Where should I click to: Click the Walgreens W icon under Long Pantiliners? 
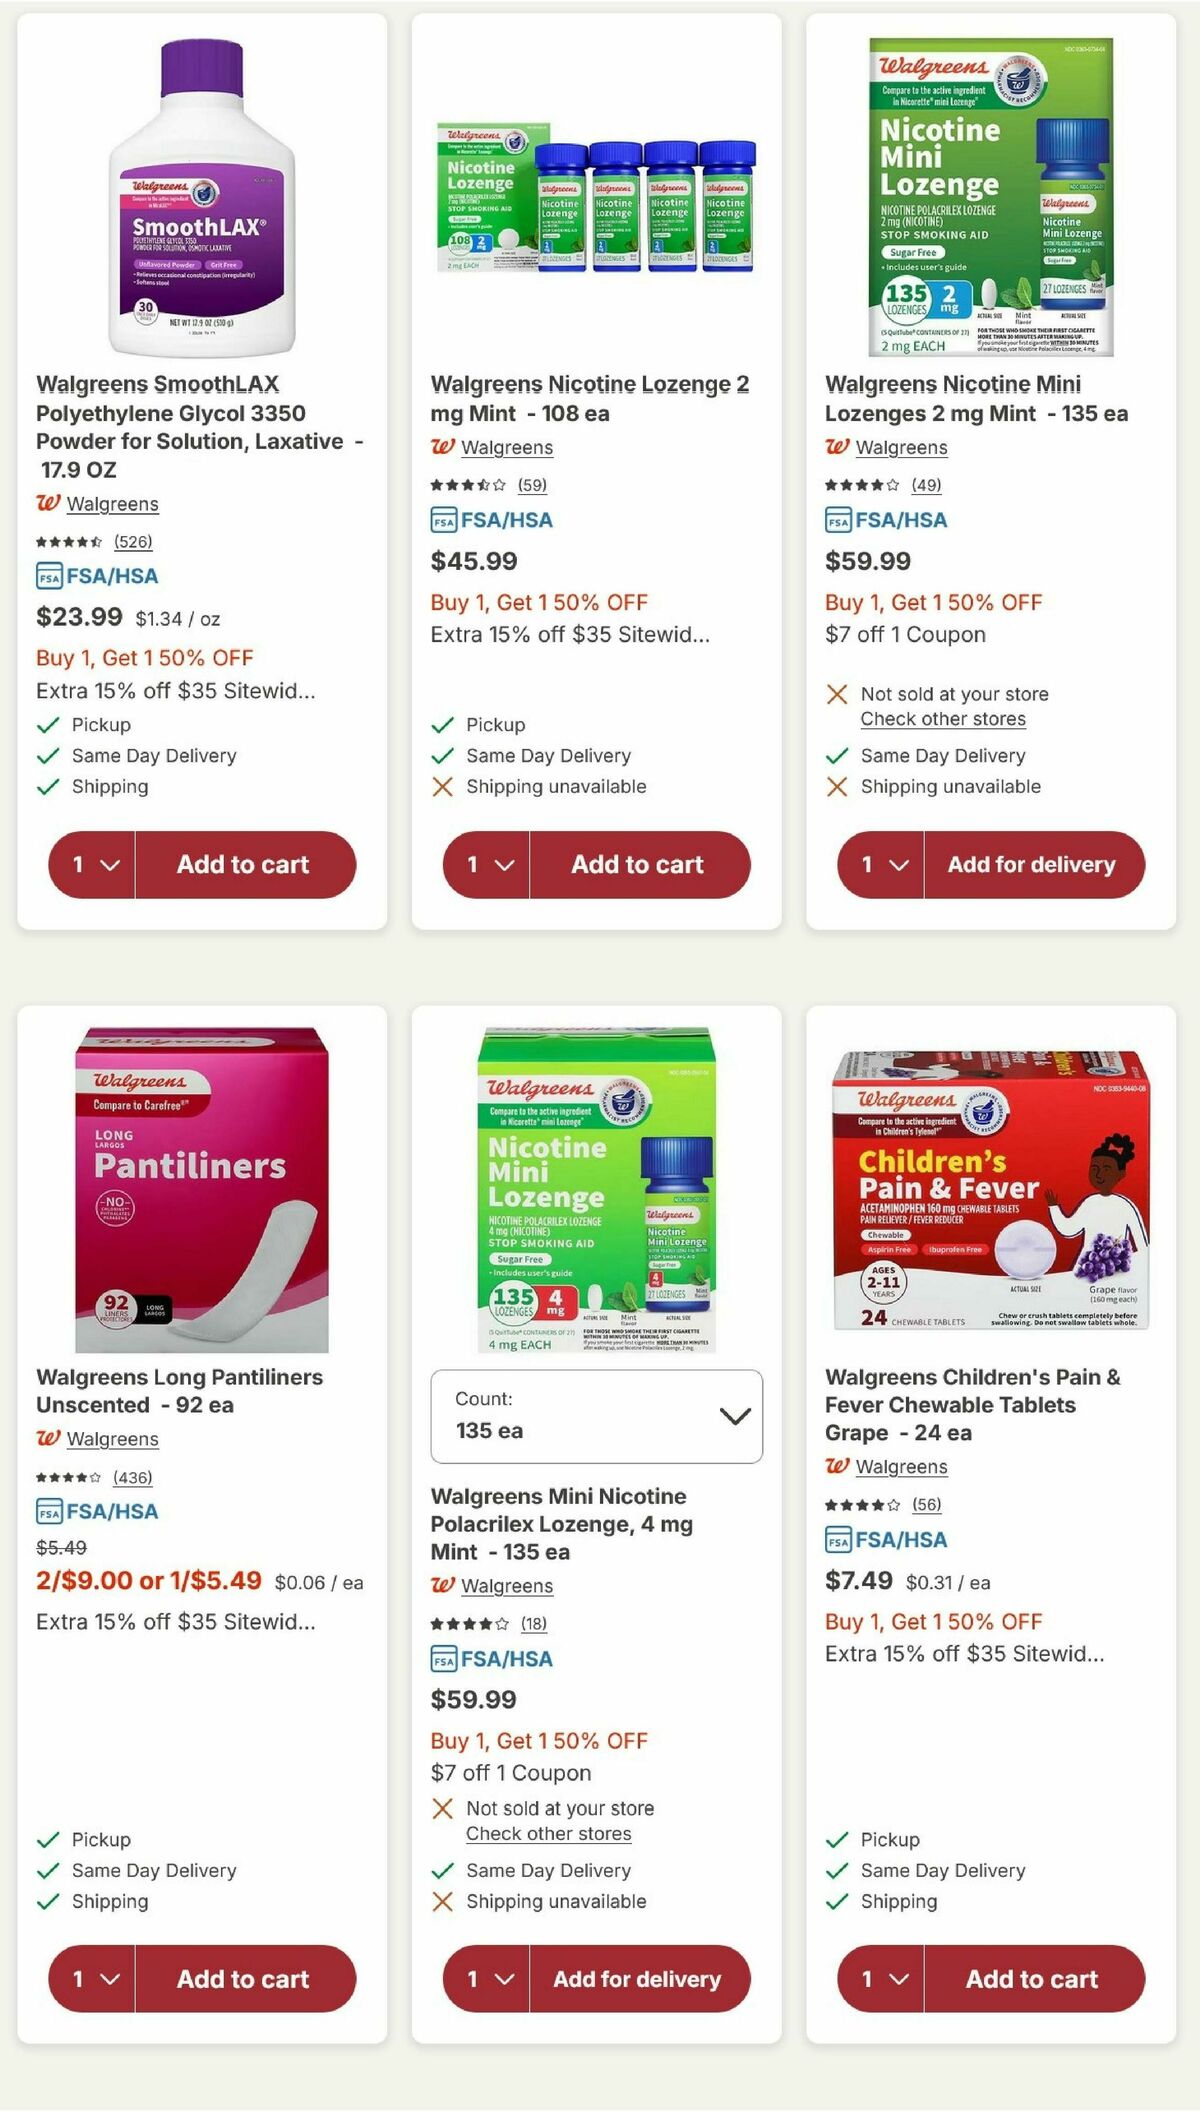(x=46, y=1439)
